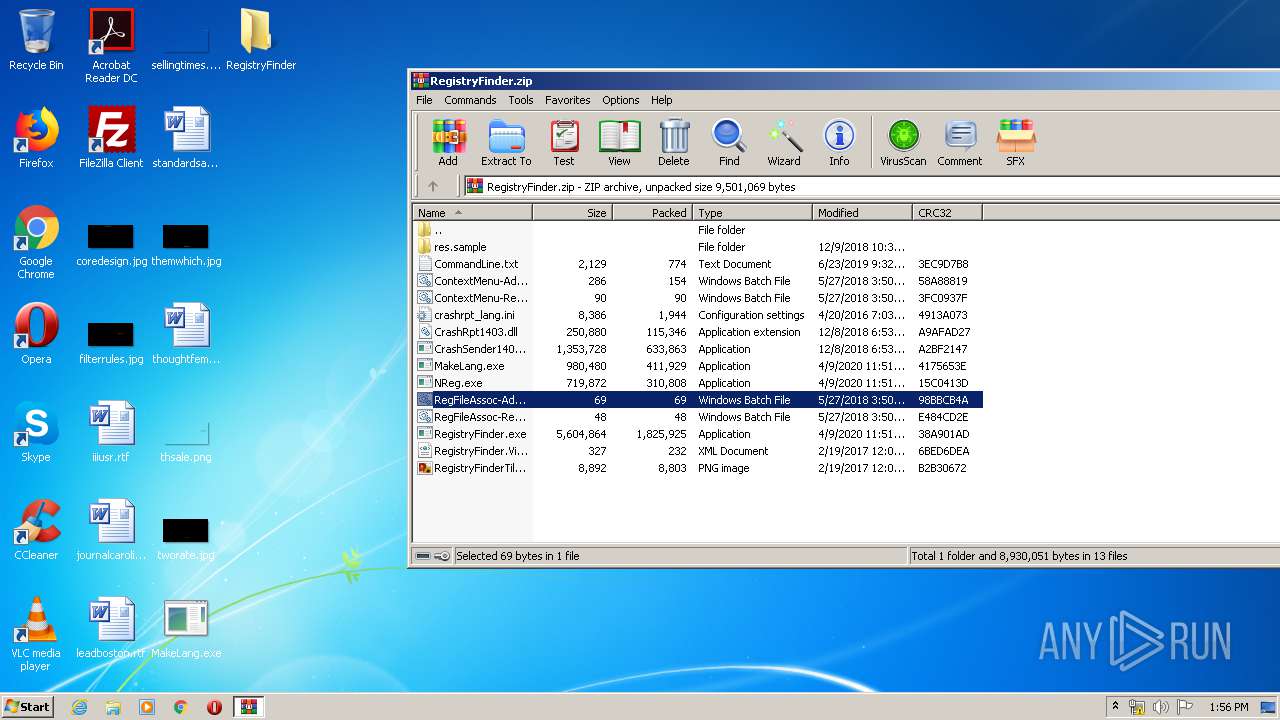The image size is (1280, 720).
Task: Launch Google Chrome desktop icon
Action: click(x=36, y=242)
